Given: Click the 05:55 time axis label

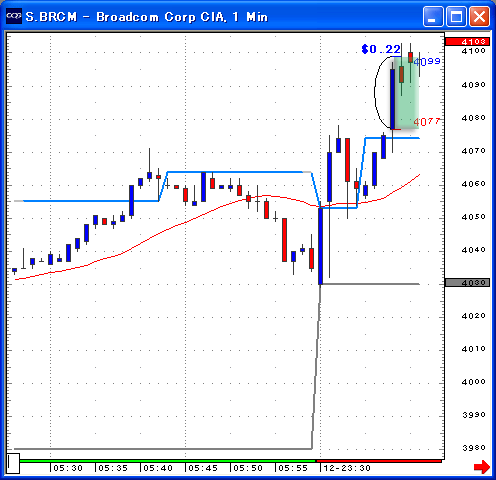Looking at the screenshot, I should tap(293, 468).
